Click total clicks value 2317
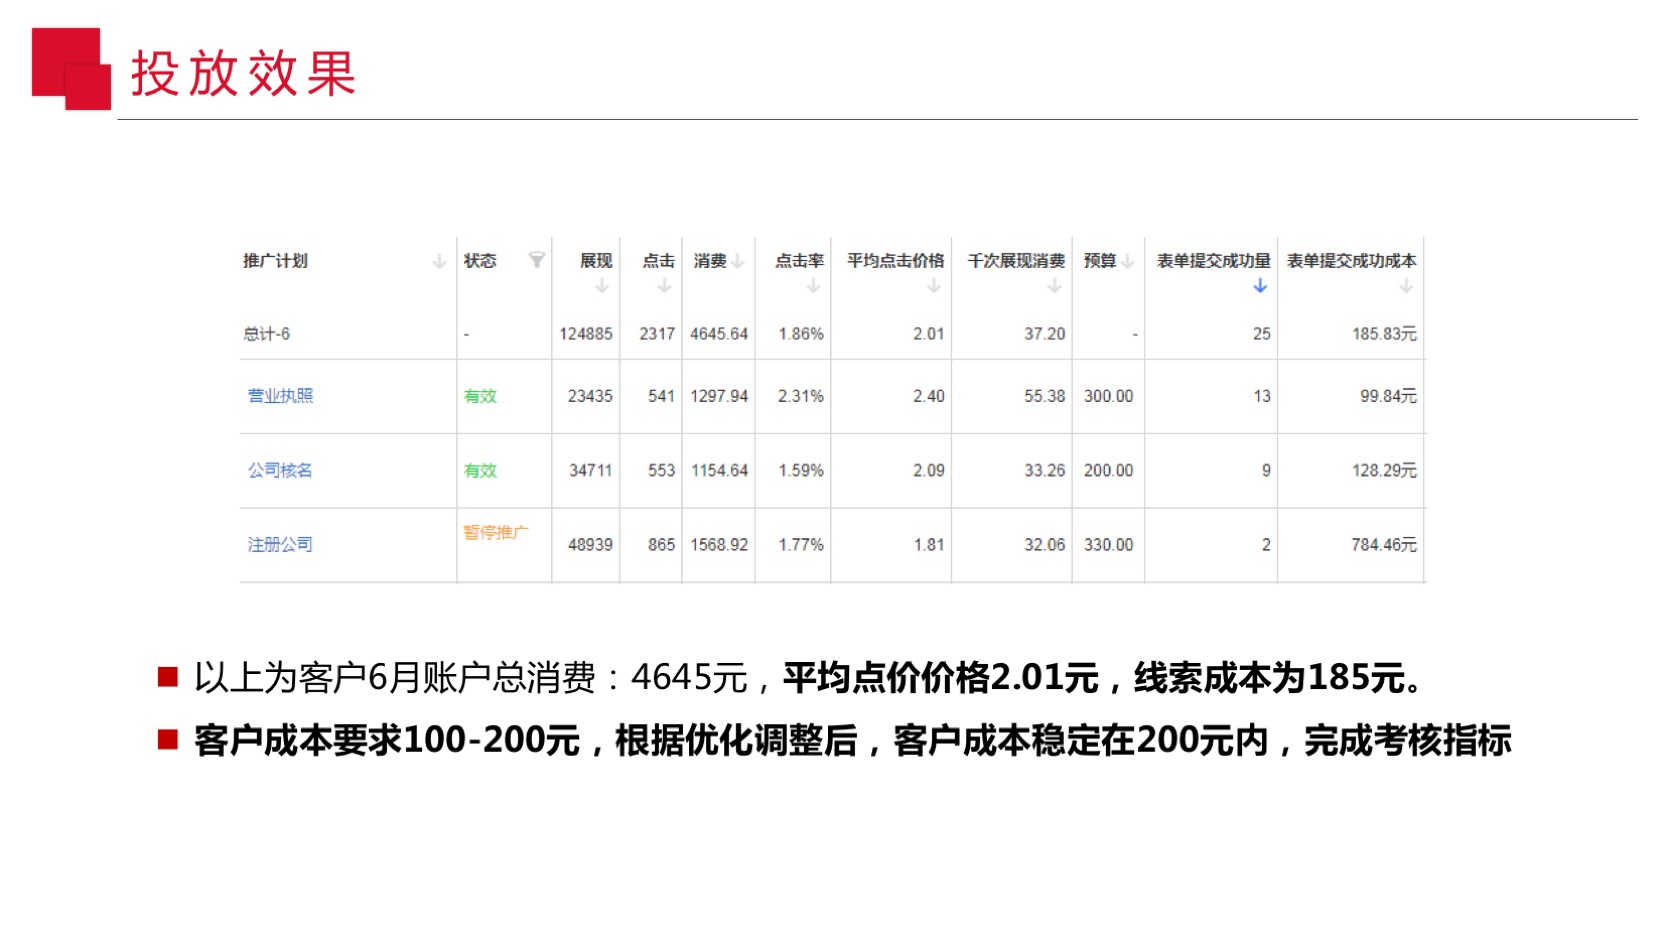The image size is (1665, 937). tap(657, 334)
